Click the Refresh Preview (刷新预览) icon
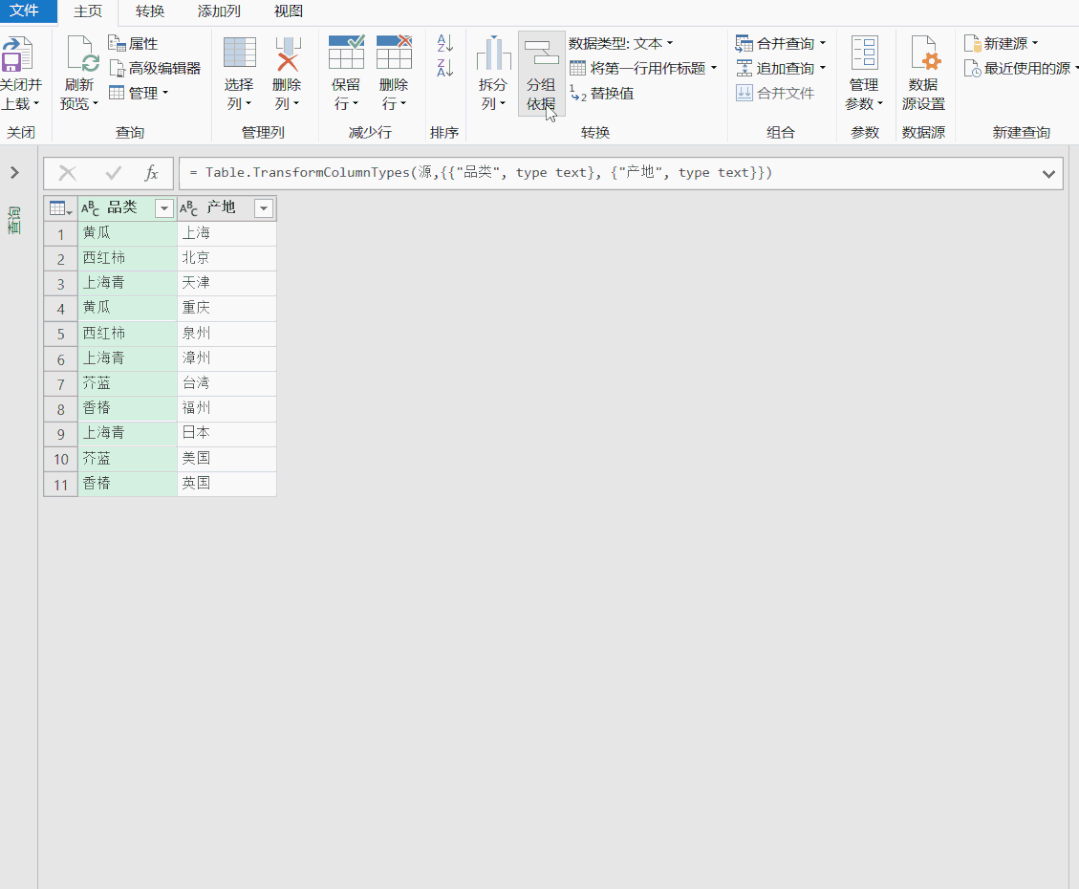 (x=81, y=54)
